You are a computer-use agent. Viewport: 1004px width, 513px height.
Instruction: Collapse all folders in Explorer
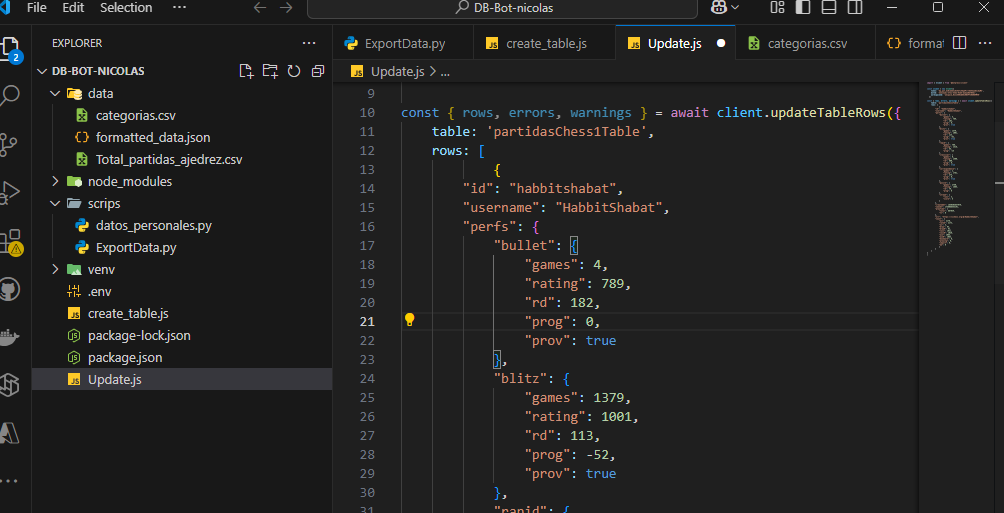coord(318,71)
